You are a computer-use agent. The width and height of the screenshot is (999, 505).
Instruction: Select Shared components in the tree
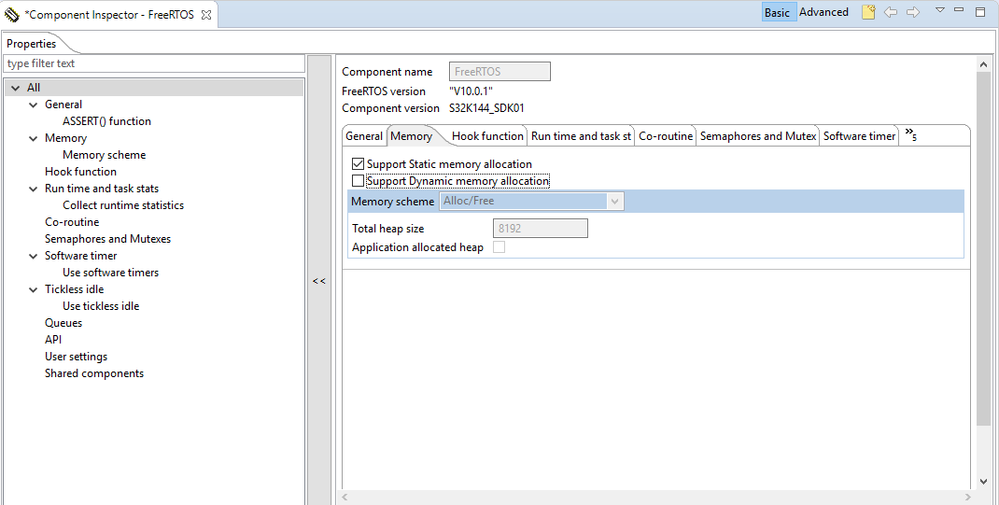click(94, 373)
